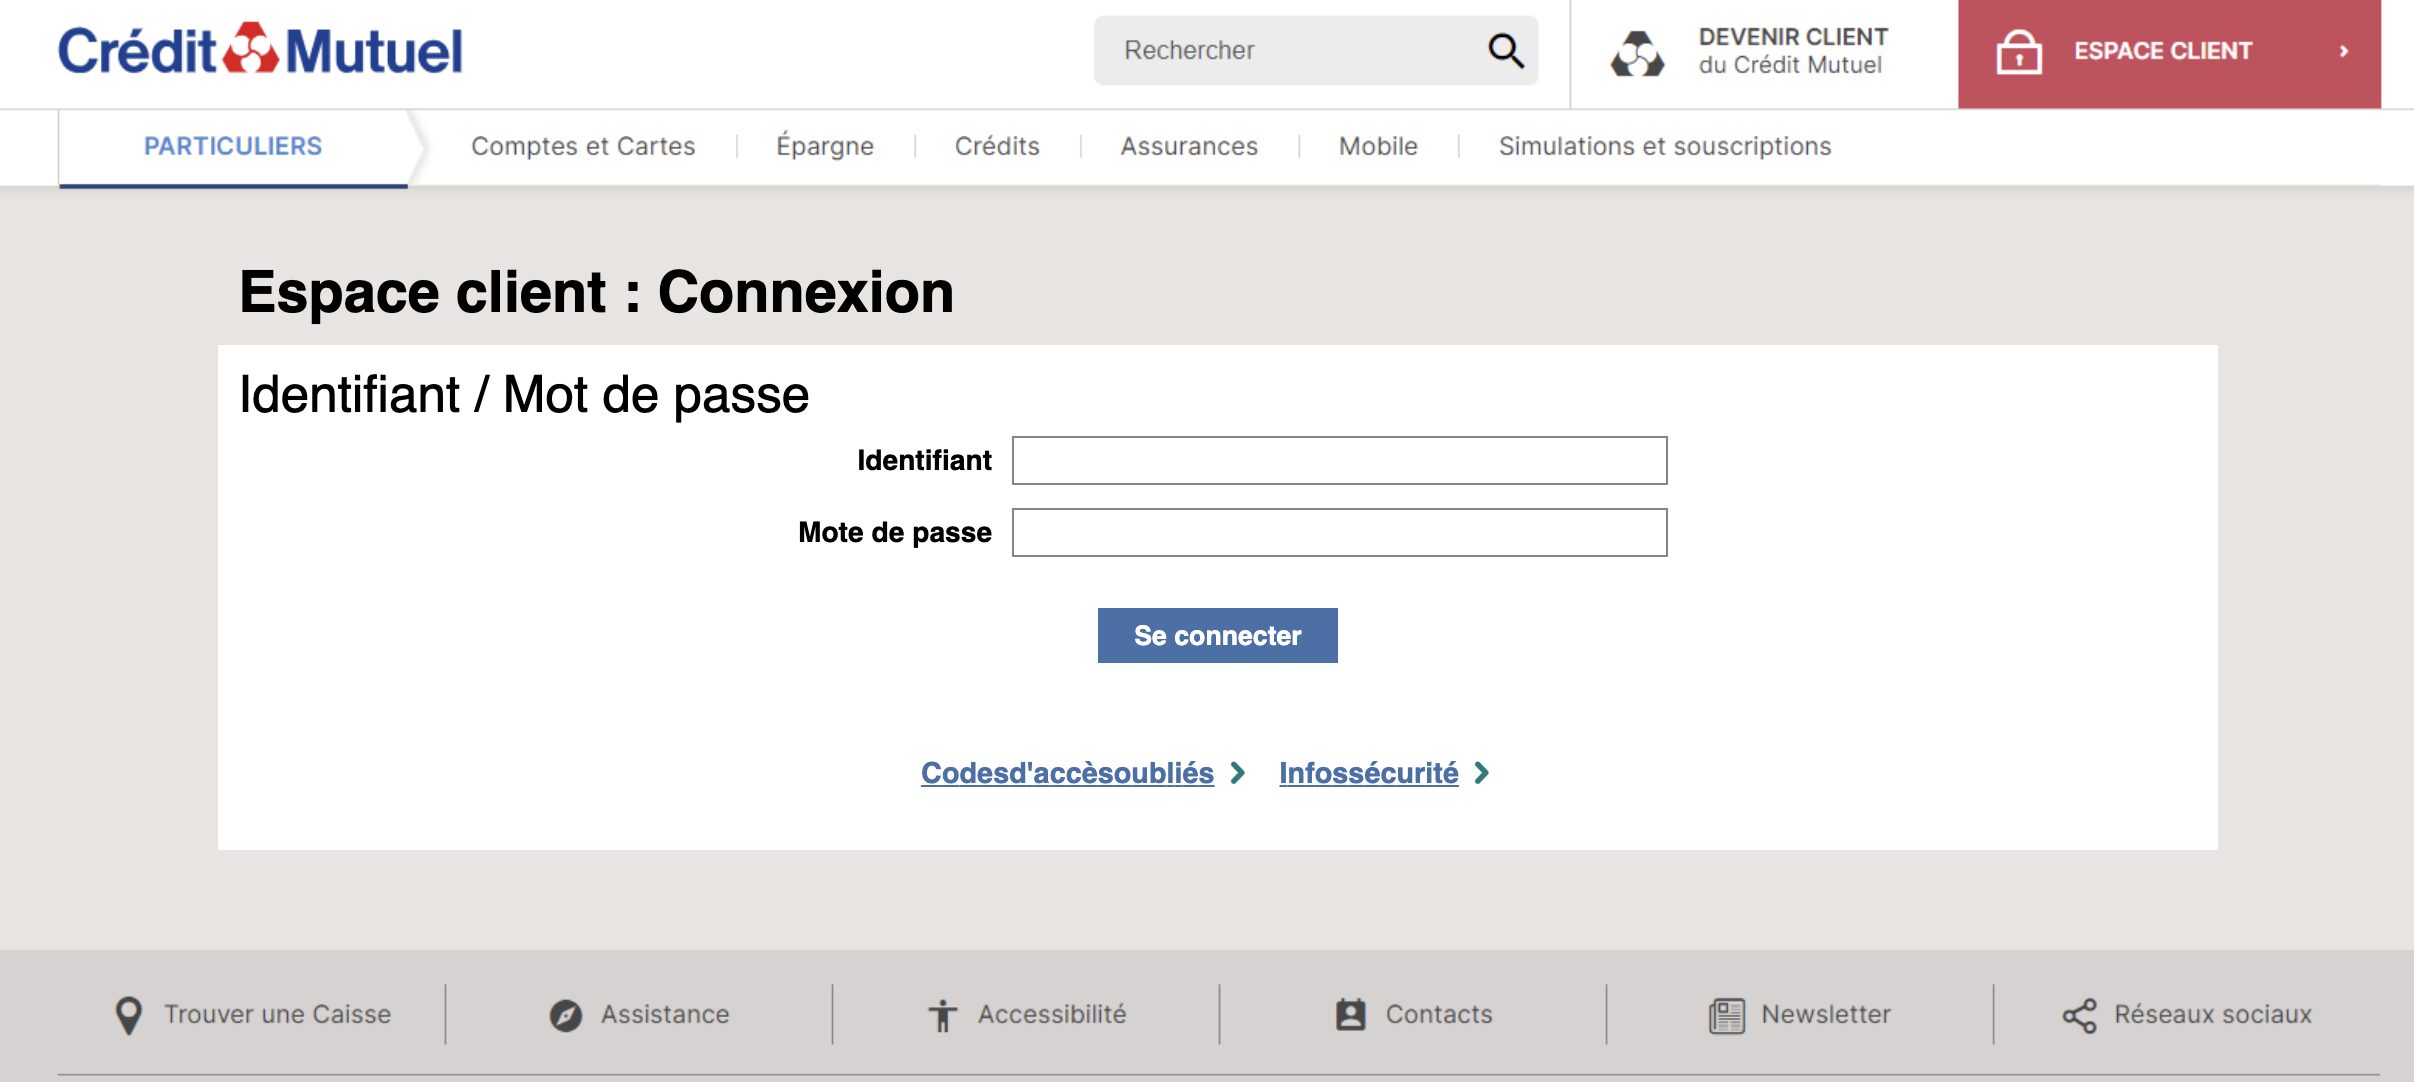Open the Comptes et Cartes menu
Screen dimensions: 2414x1082
(x=583, y=146)
